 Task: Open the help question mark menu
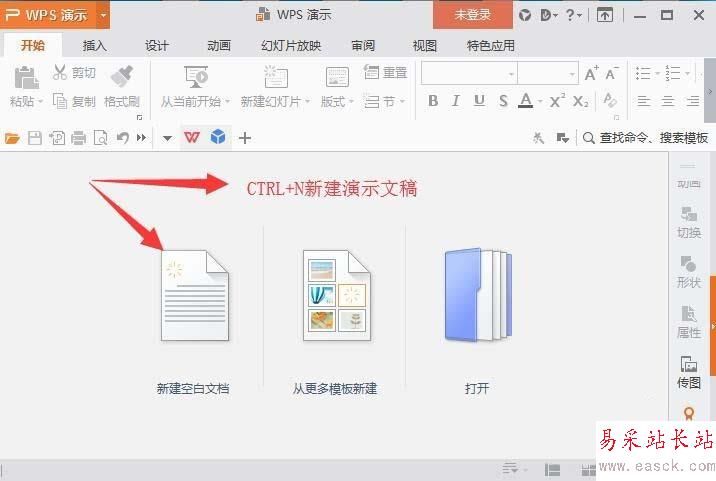(x=574, y=15)
